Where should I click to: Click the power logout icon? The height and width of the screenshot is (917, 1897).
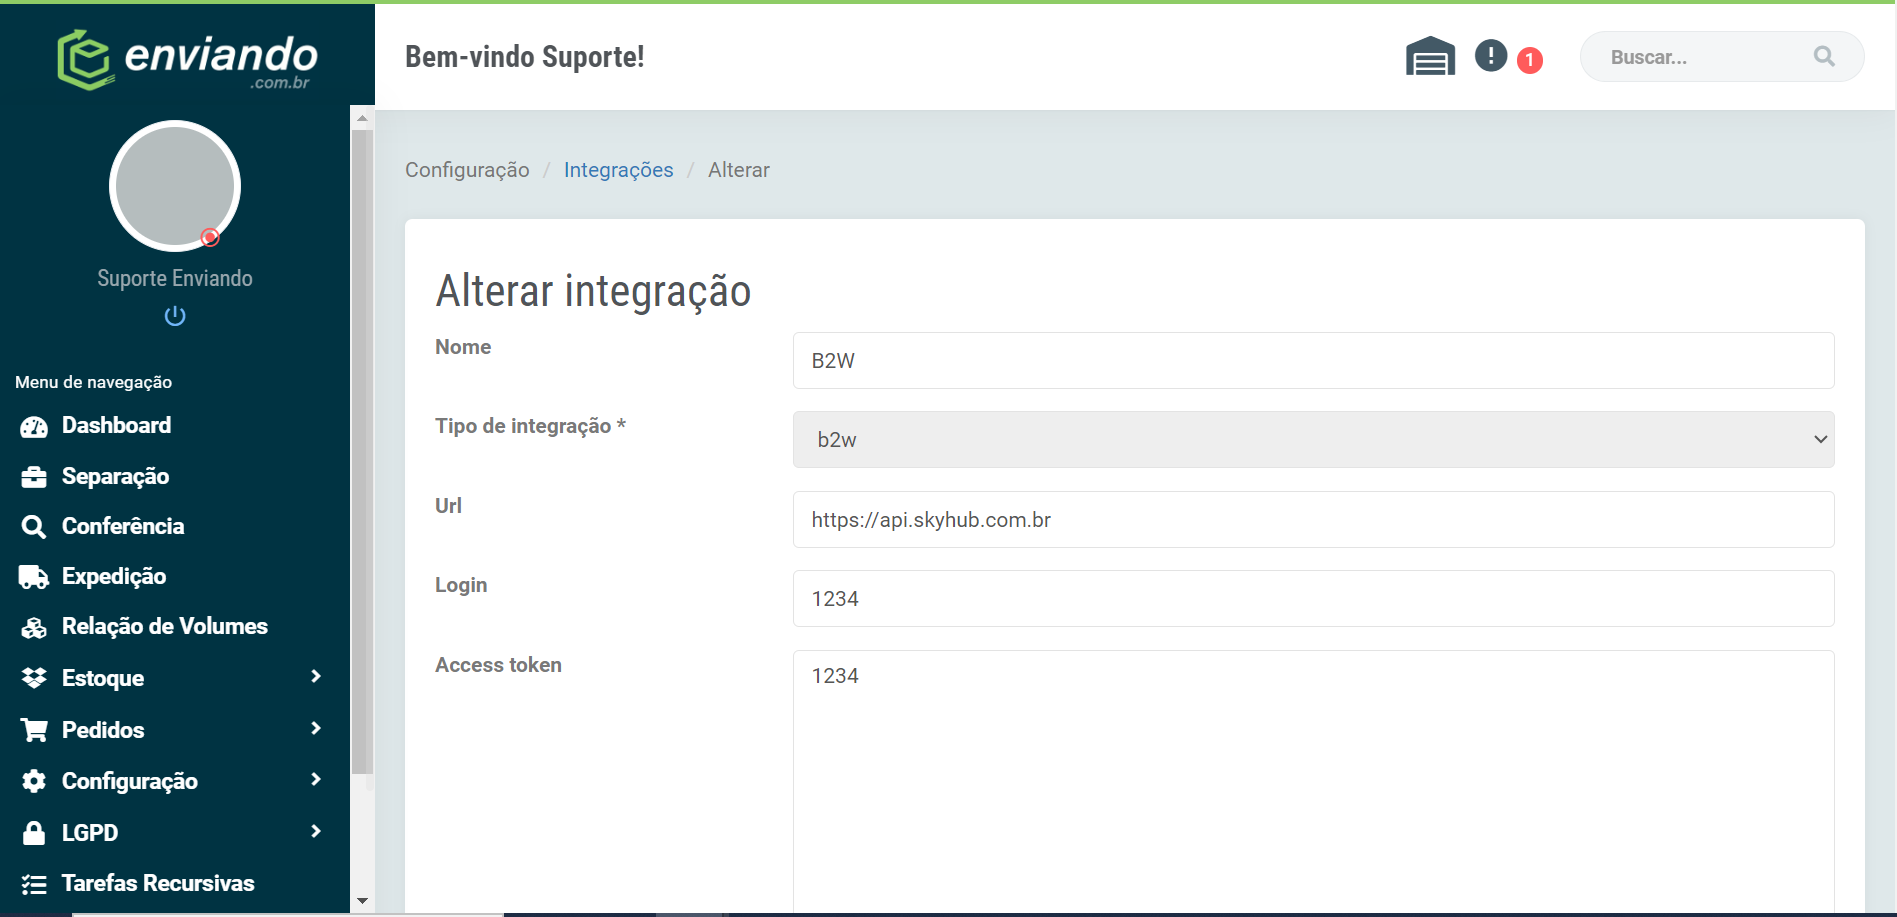[x=175, y=316]
